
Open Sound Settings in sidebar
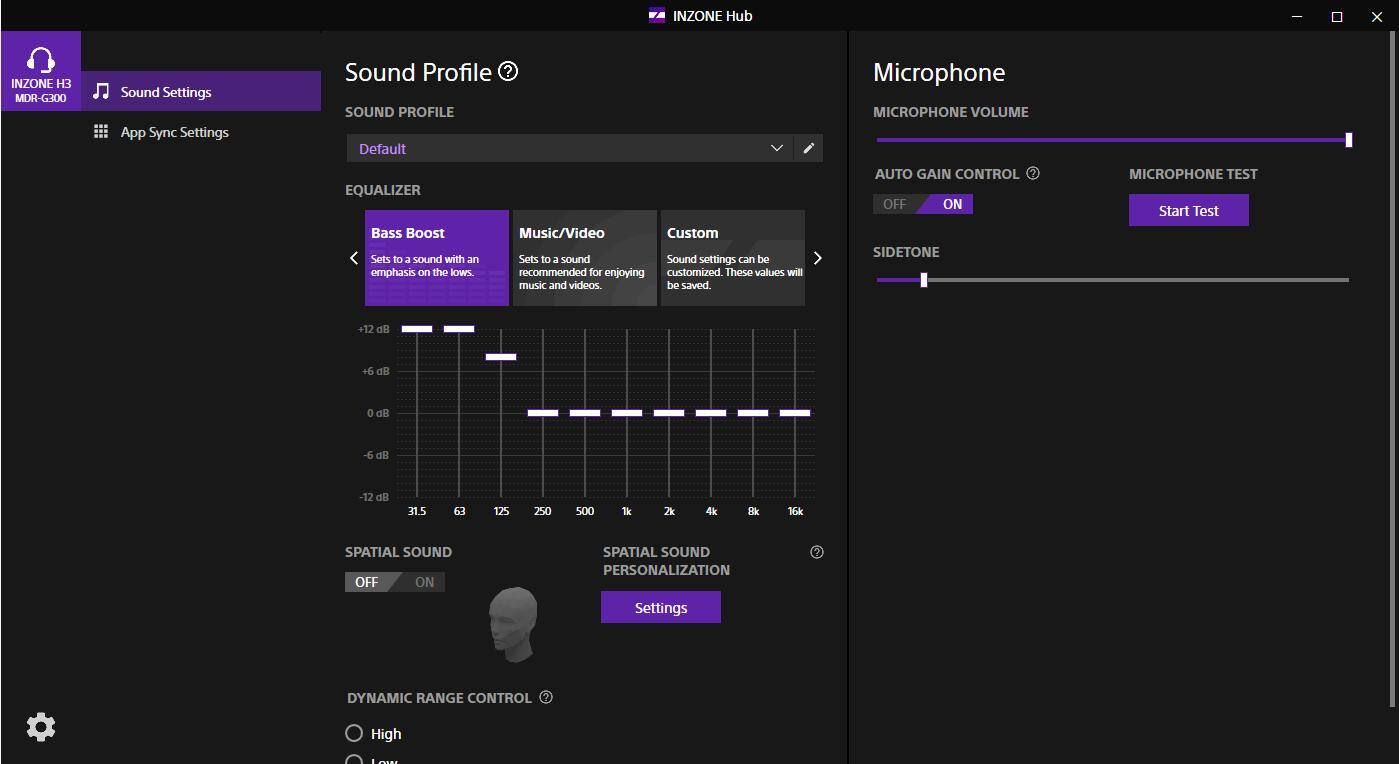pyautogui.click(x=166, y=92)
